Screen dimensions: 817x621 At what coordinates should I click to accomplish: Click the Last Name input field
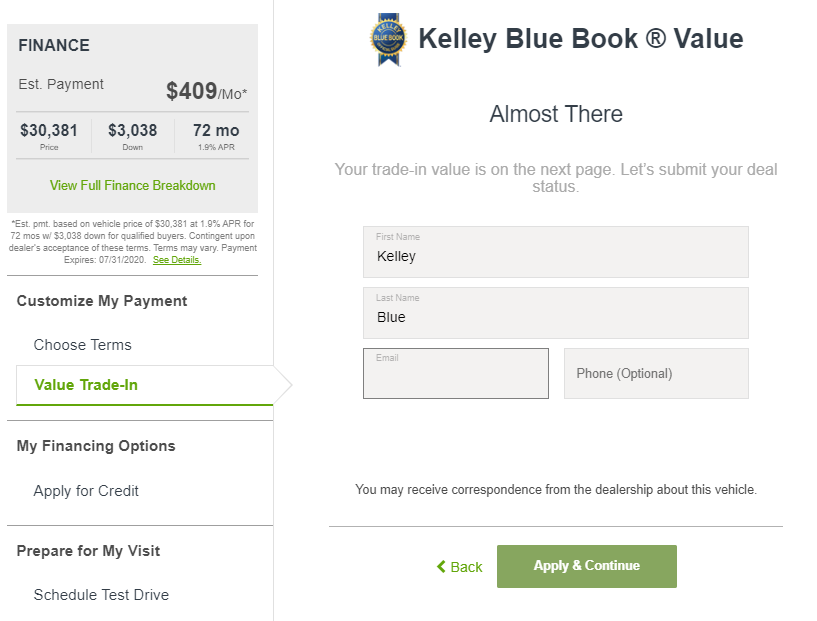tap(555, 313)
